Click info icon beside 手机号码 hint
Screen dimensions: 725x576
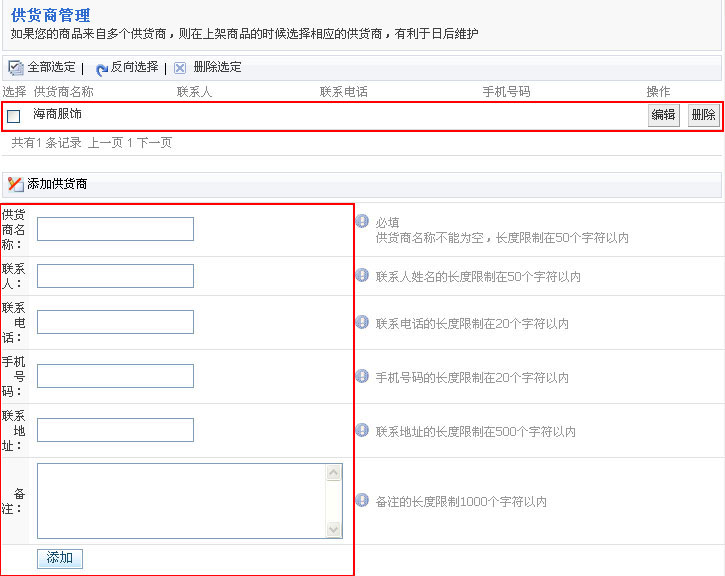coord(362,376)
